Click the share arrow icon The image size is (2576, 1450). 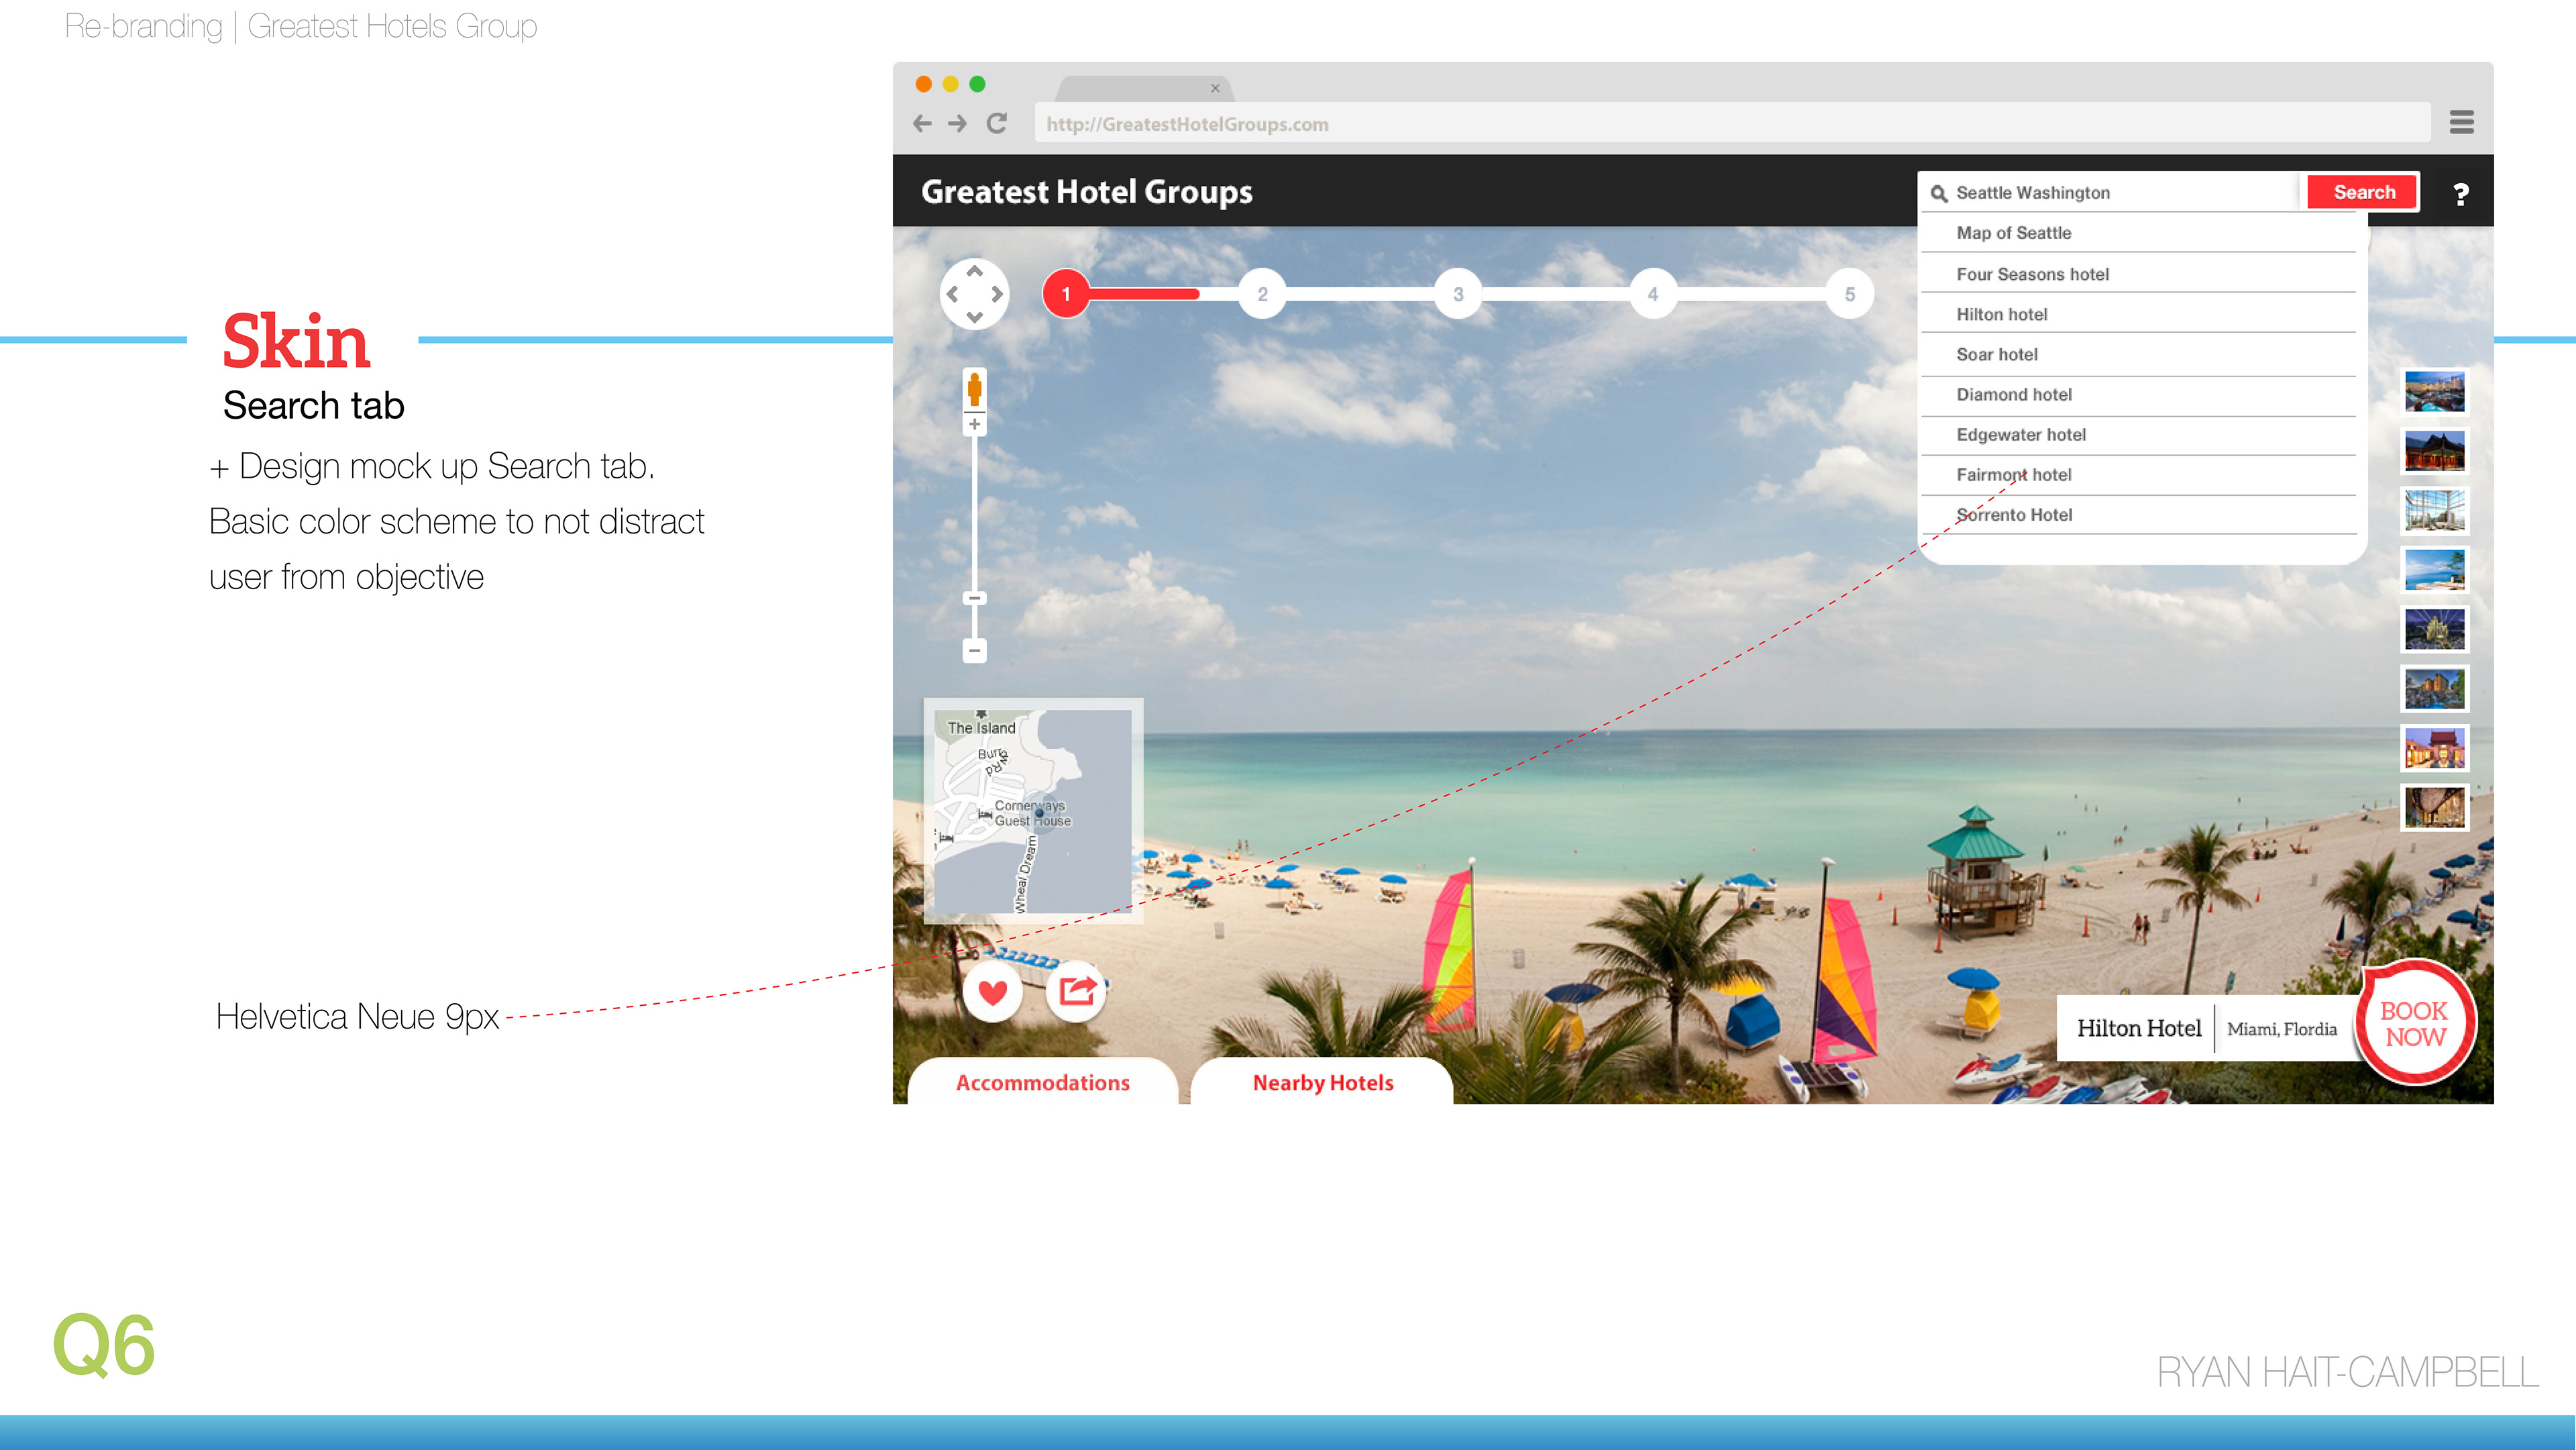coord(1076,991)
